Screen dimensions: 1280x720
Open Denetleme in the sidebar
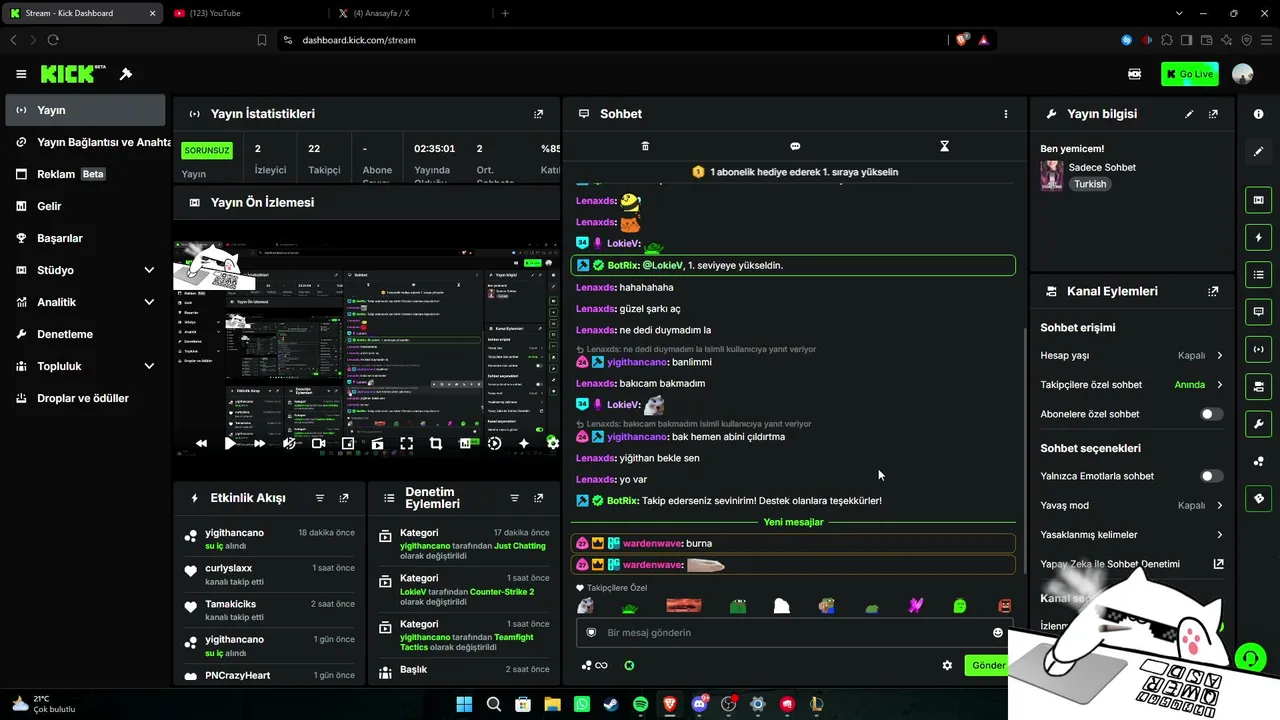click(x=85, y=334)
